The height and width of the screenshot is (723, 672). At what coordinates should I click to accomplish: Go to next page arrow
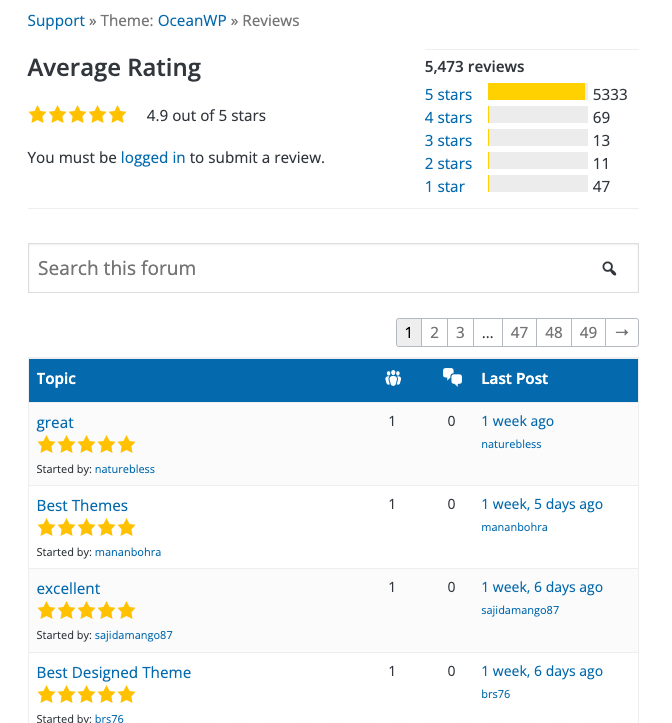621,333
